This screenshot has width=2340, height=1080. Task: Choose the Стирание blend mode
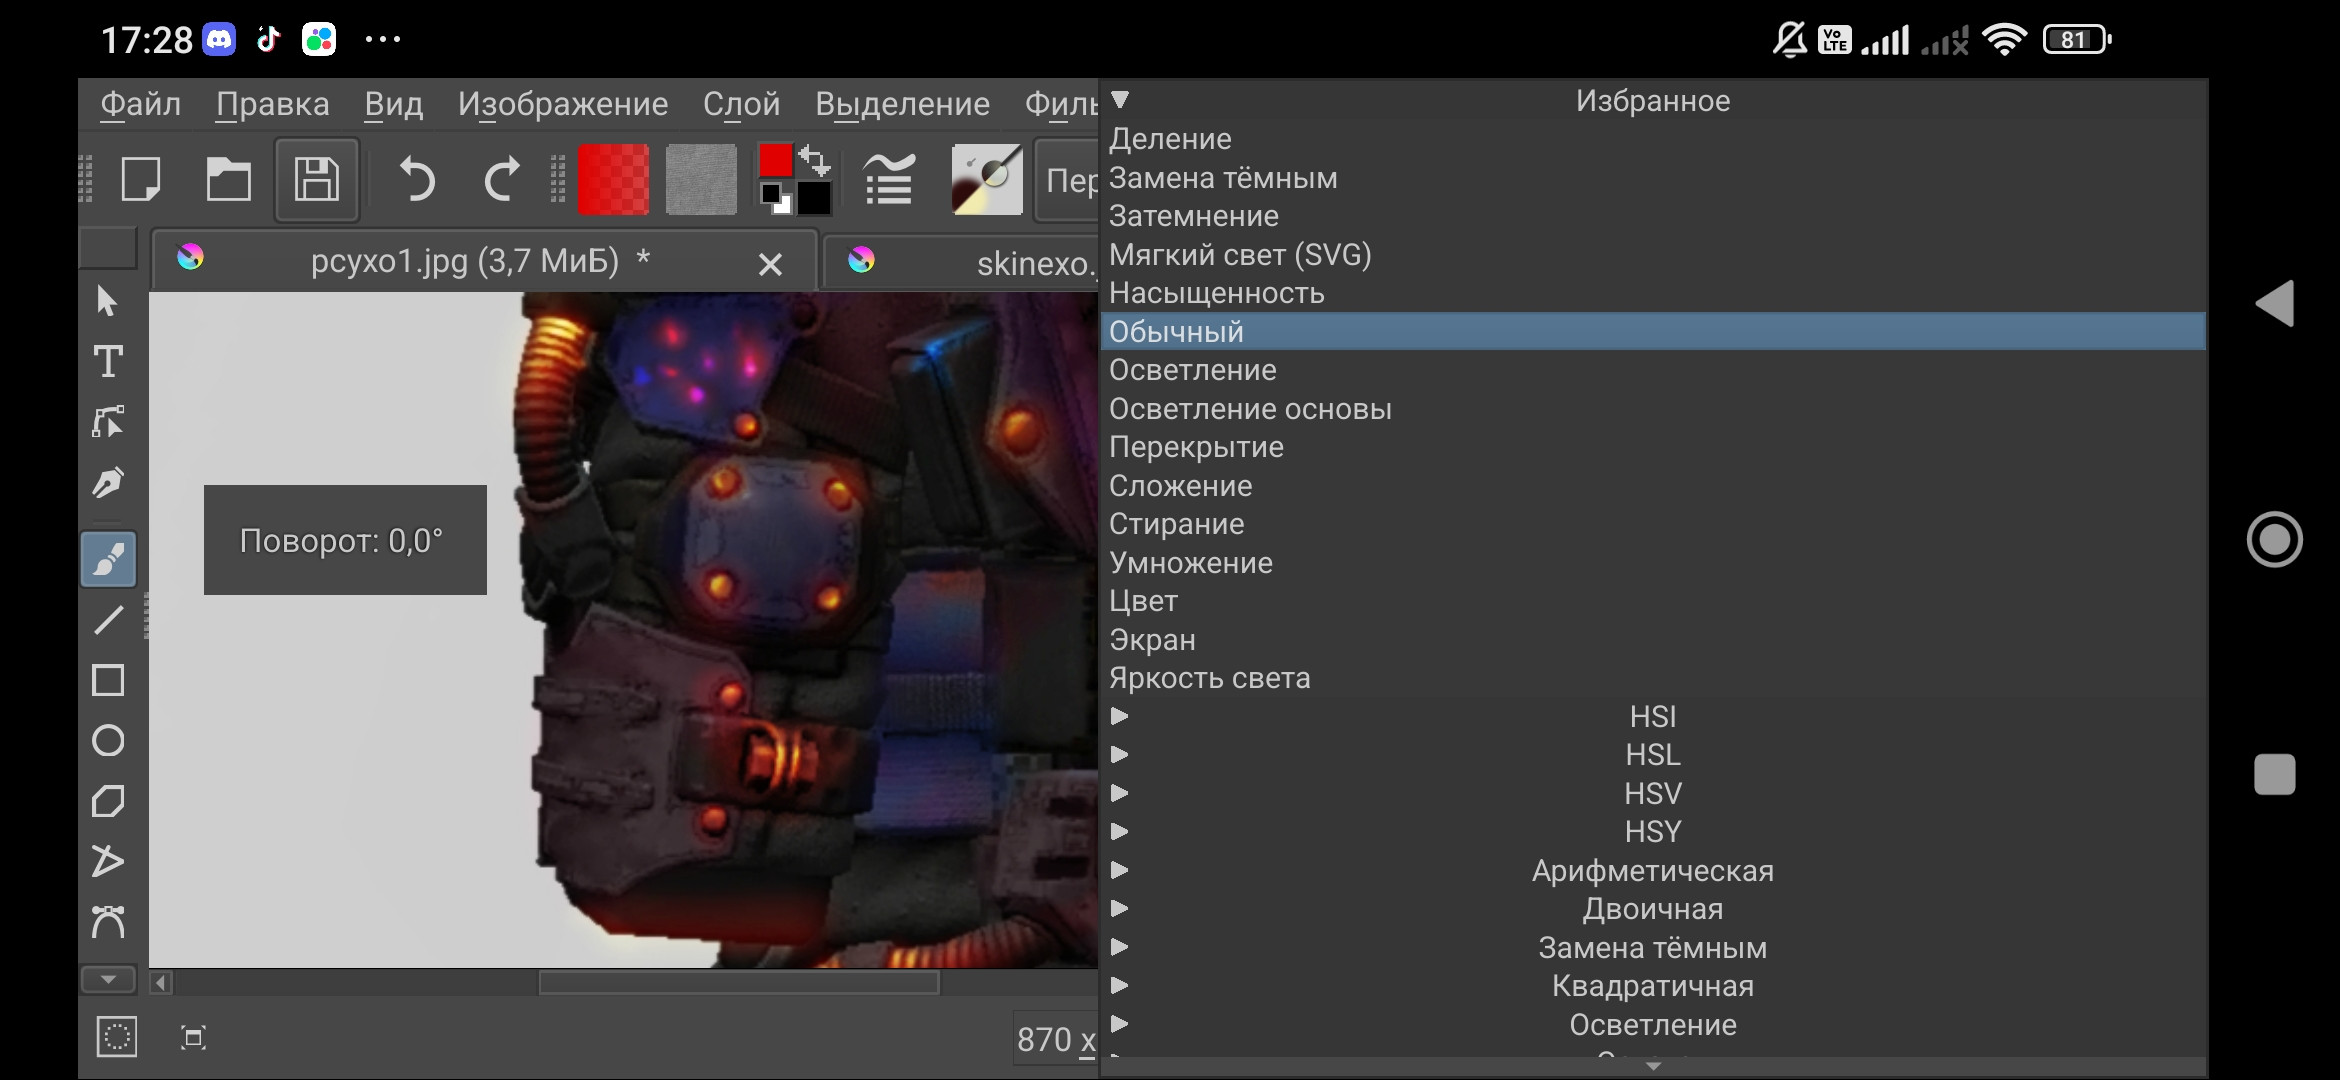tap(1653, 524)
